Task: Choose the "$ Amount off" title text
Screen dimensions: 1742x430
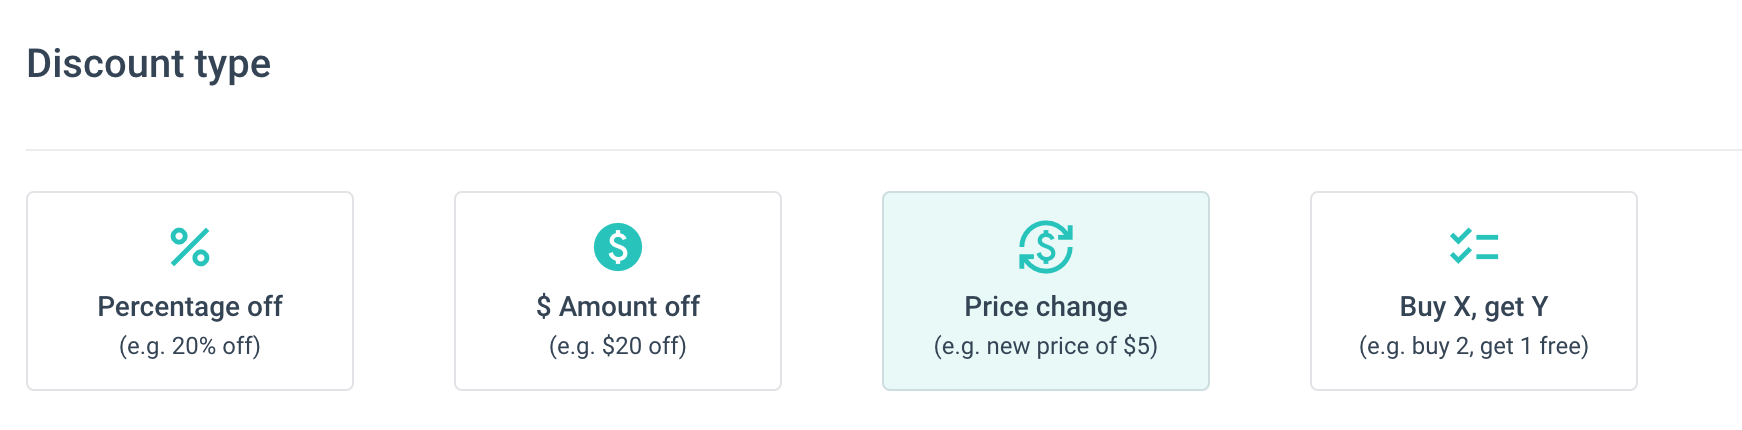Action: click(618, 306)
